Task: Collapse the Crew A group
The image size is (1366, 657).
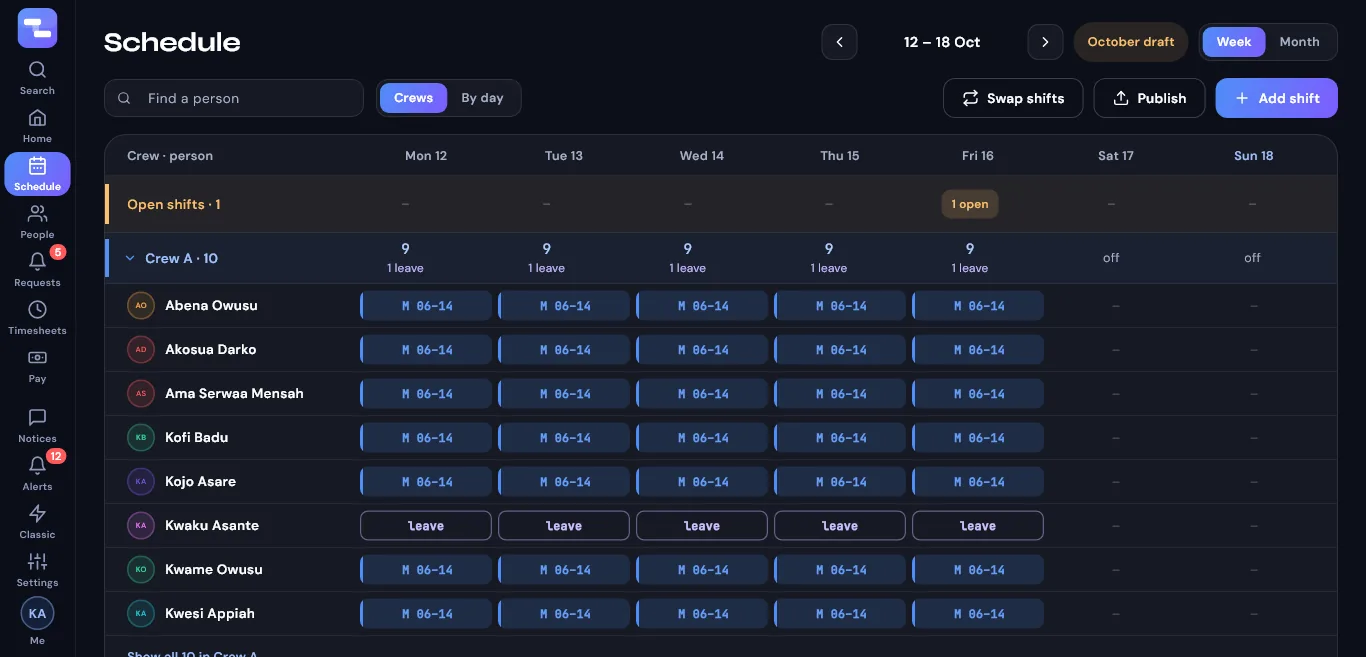Action: pos(130,258)
